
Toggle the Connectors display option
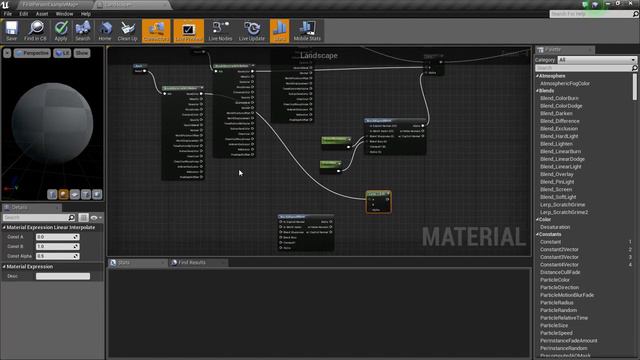tap(156, 31)
